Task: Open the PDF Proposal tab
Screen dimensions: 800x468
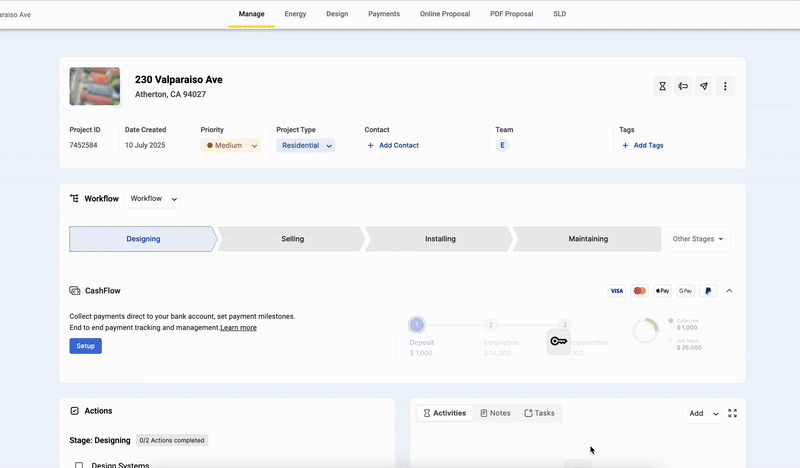Action: pos(512,14)
